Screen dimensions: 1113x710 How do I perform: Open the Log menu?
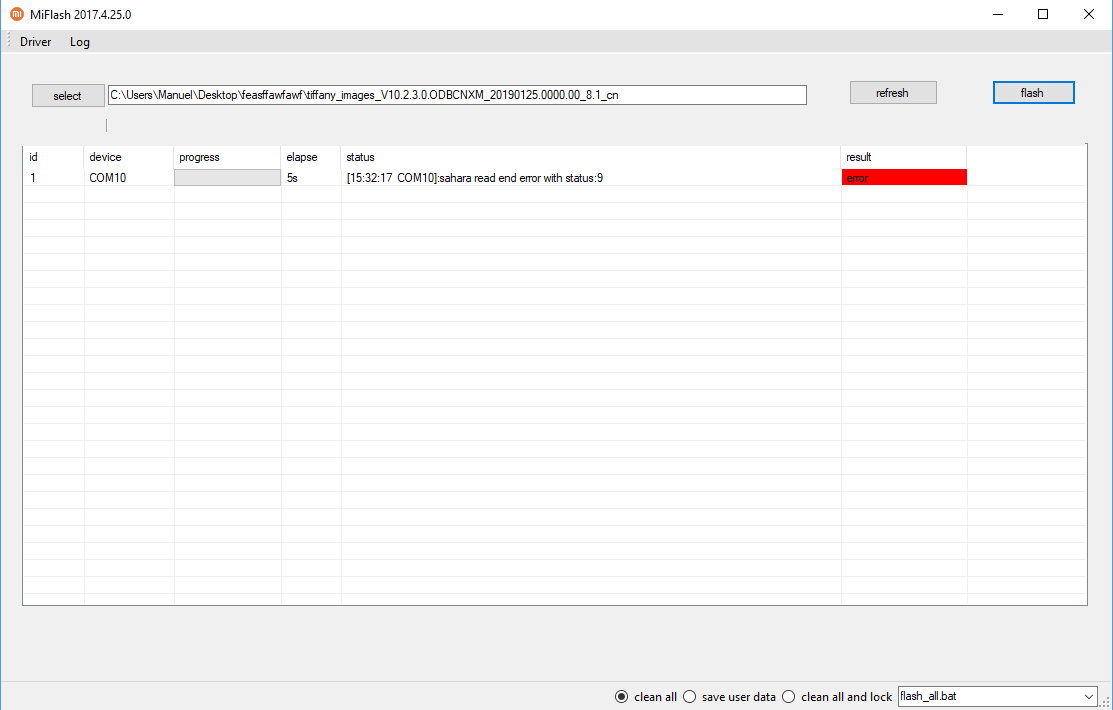(80, 42)
